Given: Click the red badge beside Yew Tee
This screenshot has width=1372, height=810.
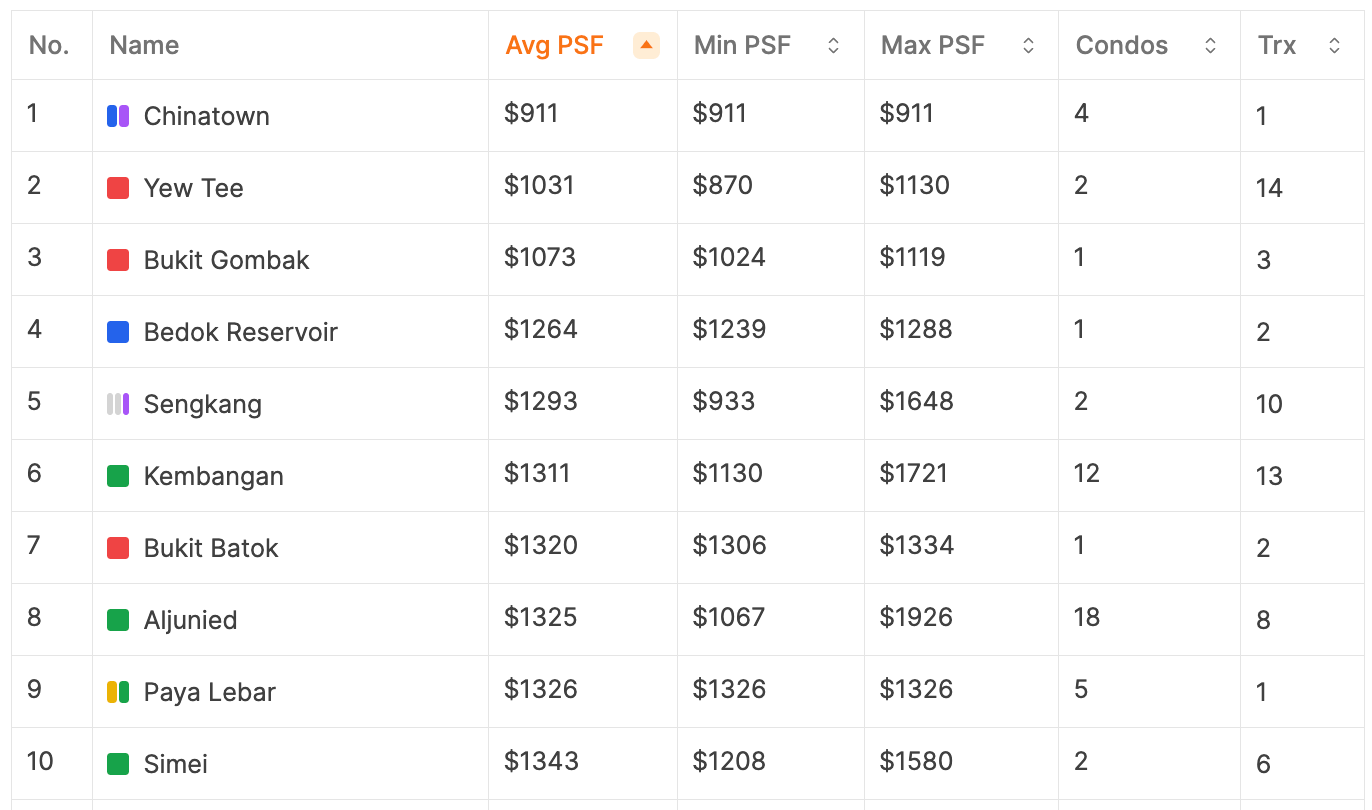Looking at the screenshot, I should point(118,188).
